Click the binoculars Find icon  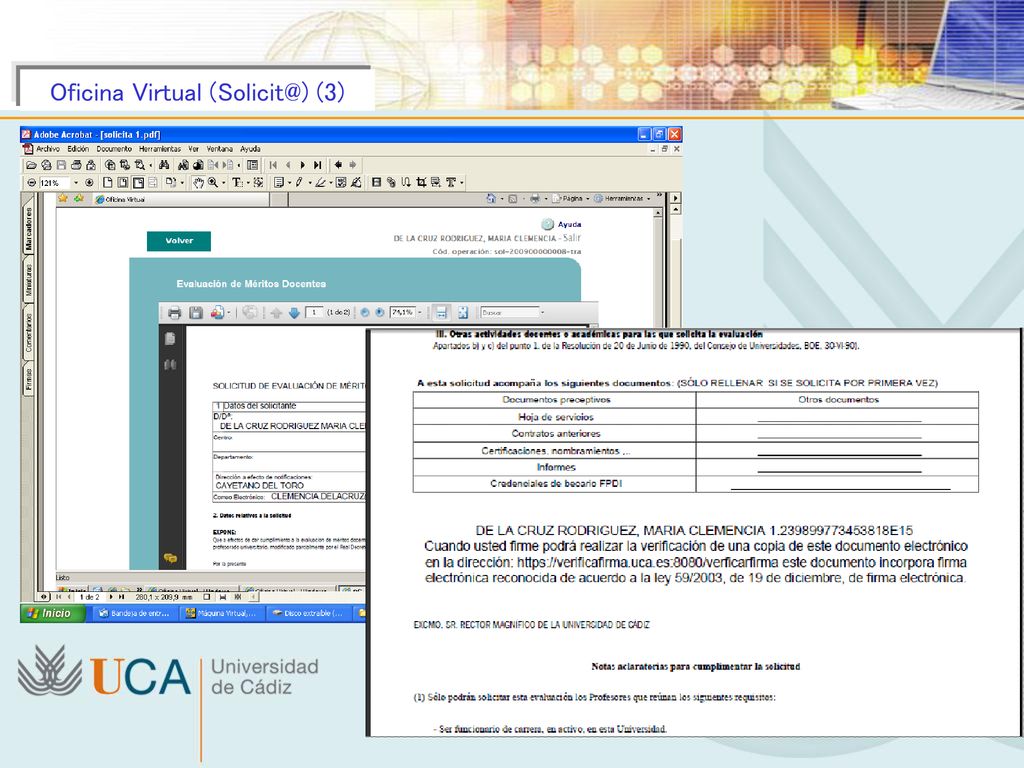pos(163,165)
